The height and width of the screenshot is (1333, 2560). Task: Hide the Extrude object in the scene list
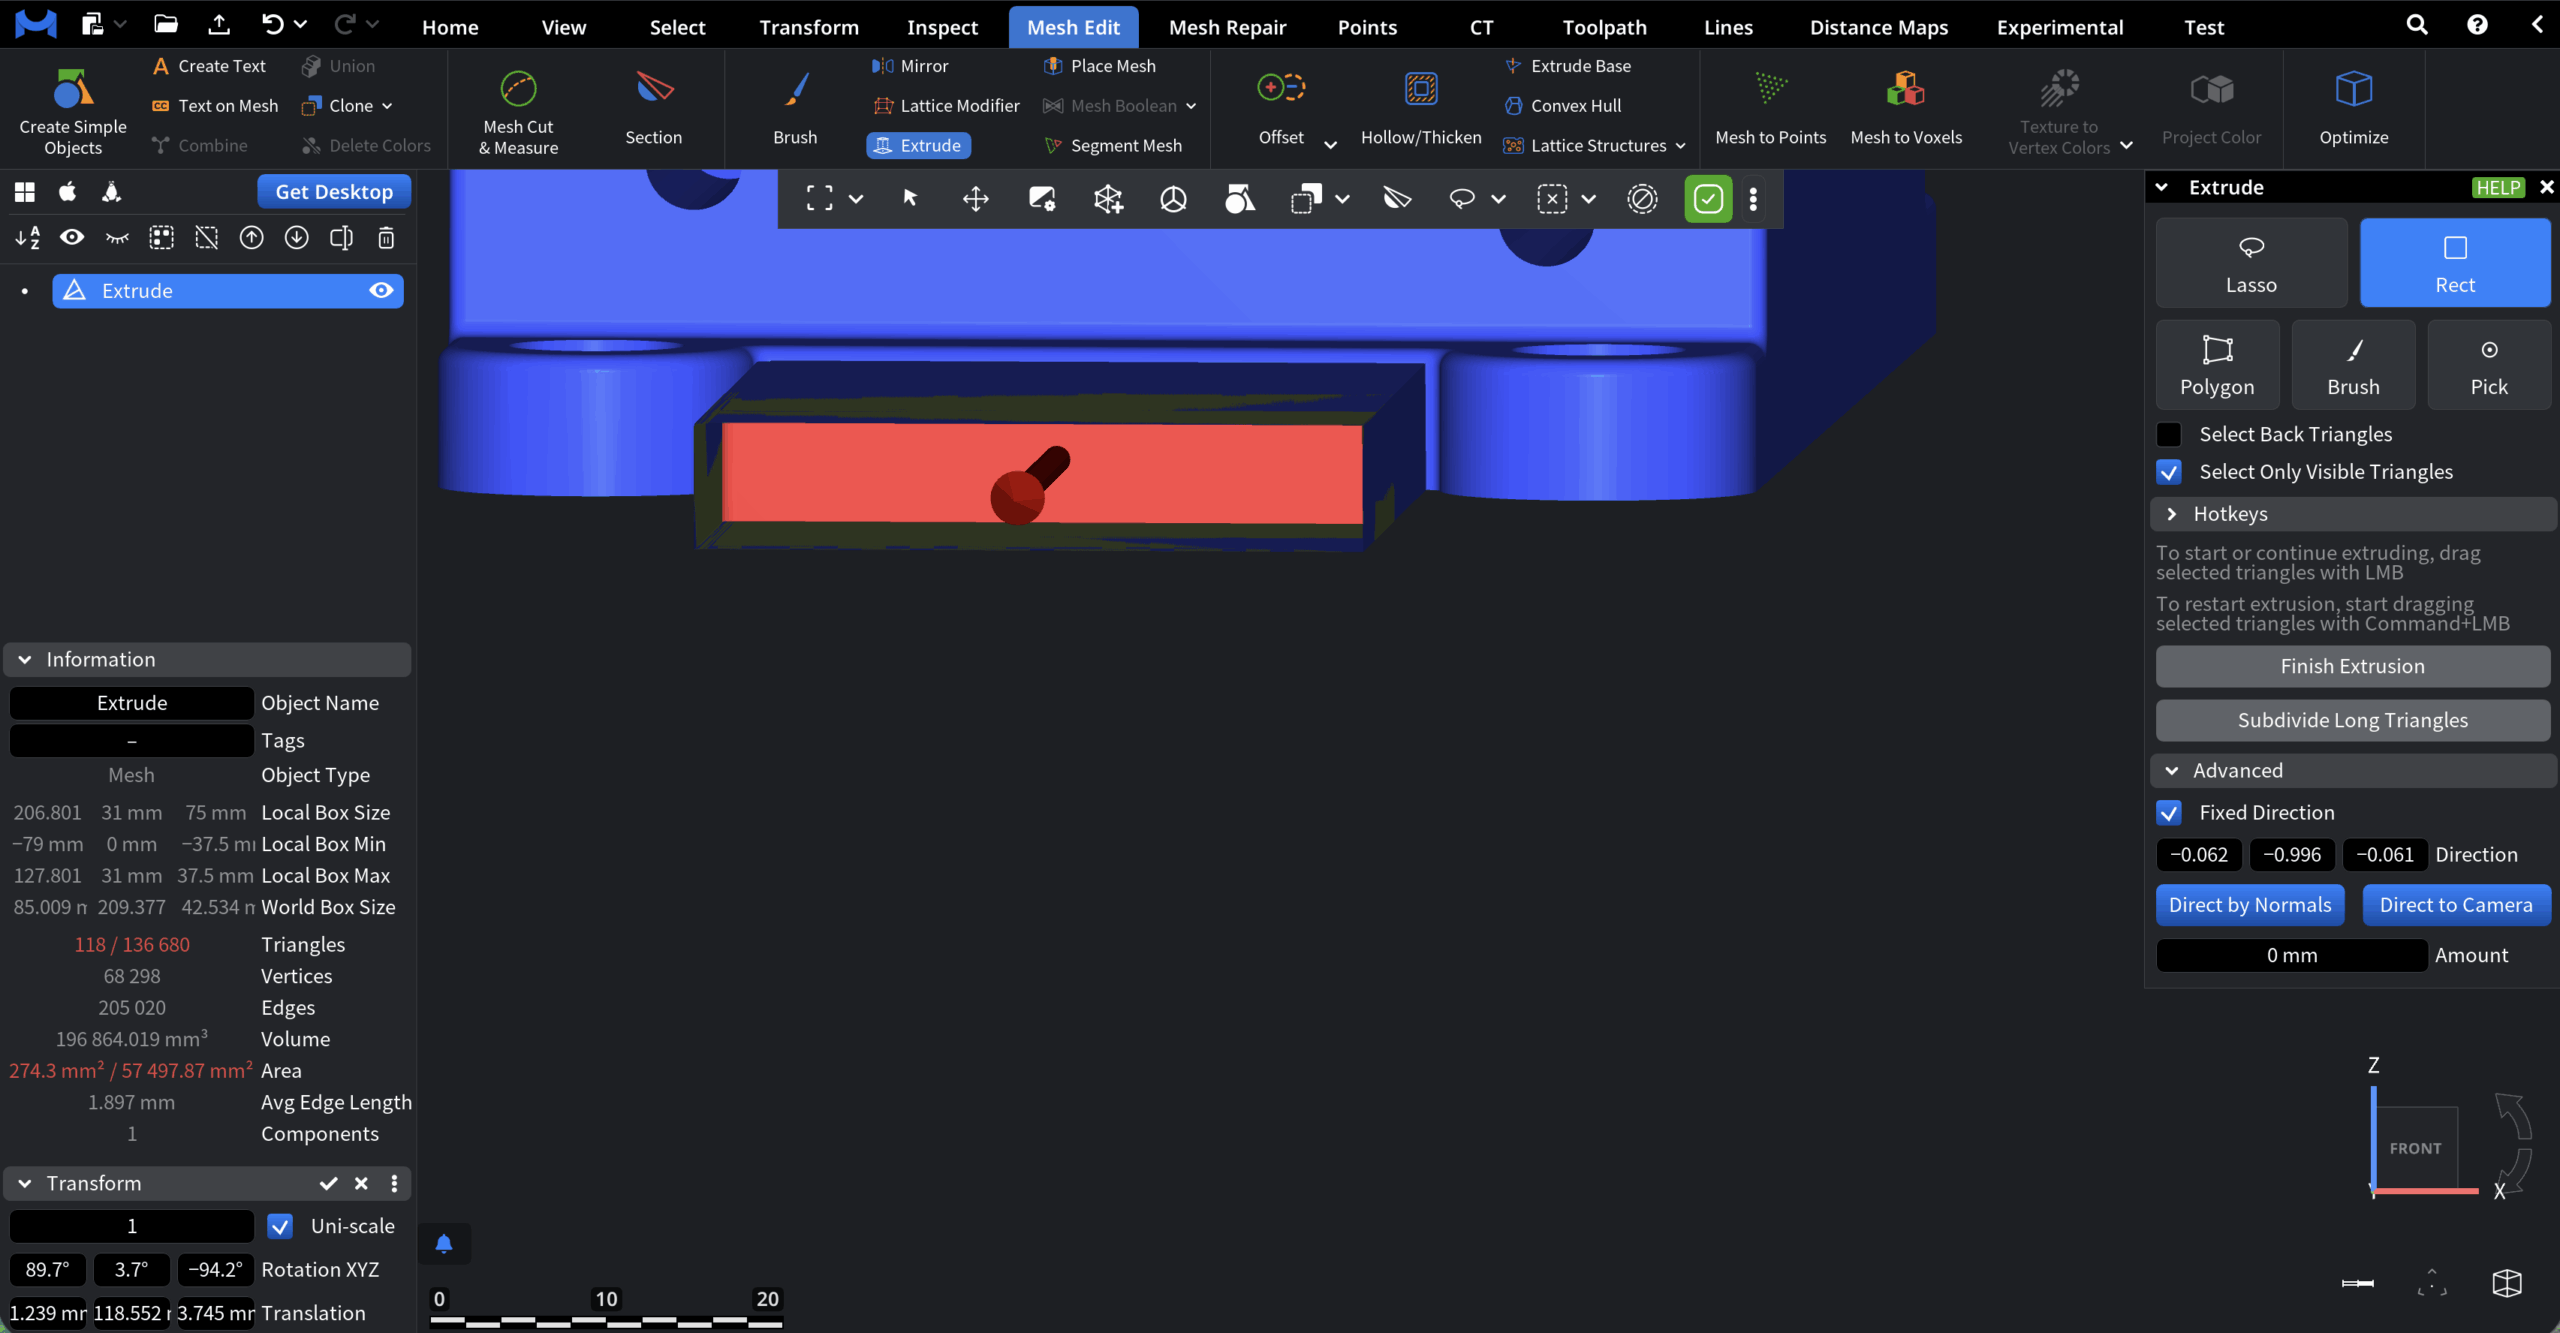click(x=381, y=290)
